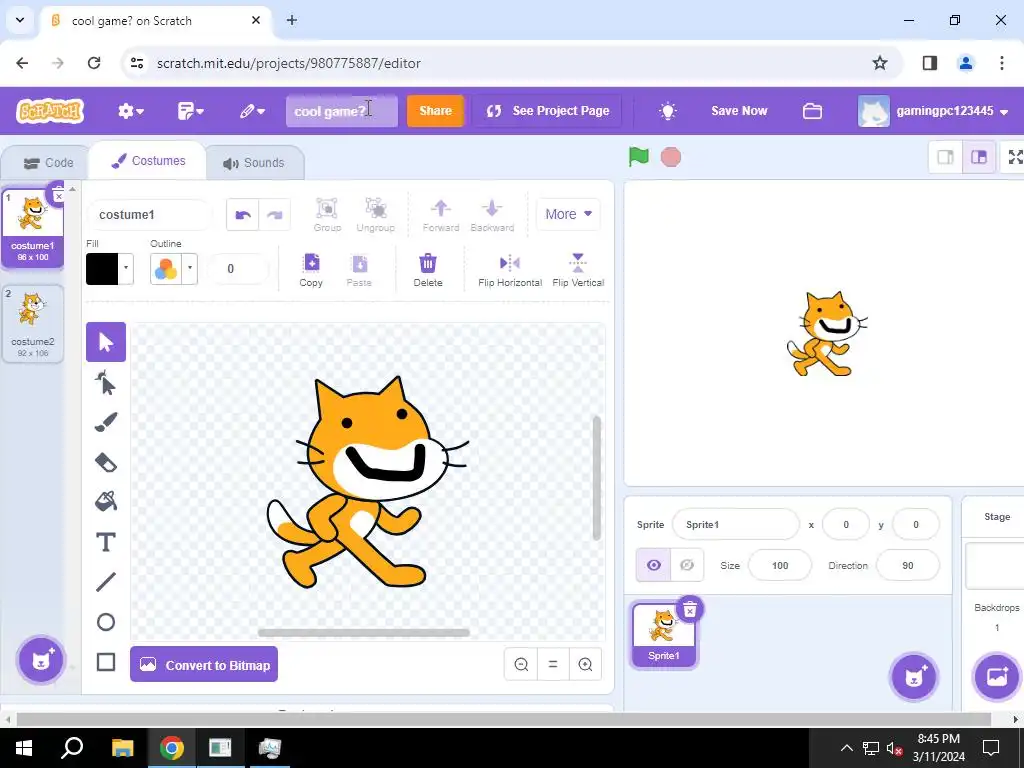Reset paint canvas zoom
Viewport: 1024px width, 768px height.
click(553, 665)
